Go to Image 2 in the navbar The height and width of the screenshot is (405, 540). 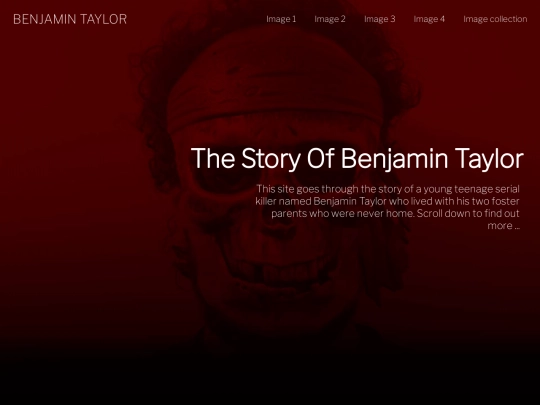pyautogui.click(x=330, y=19)
